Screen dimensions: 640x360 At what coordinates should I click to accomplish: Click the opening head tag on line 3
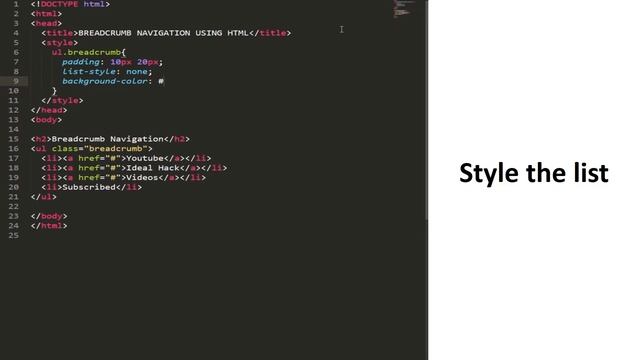pos(46,23)
